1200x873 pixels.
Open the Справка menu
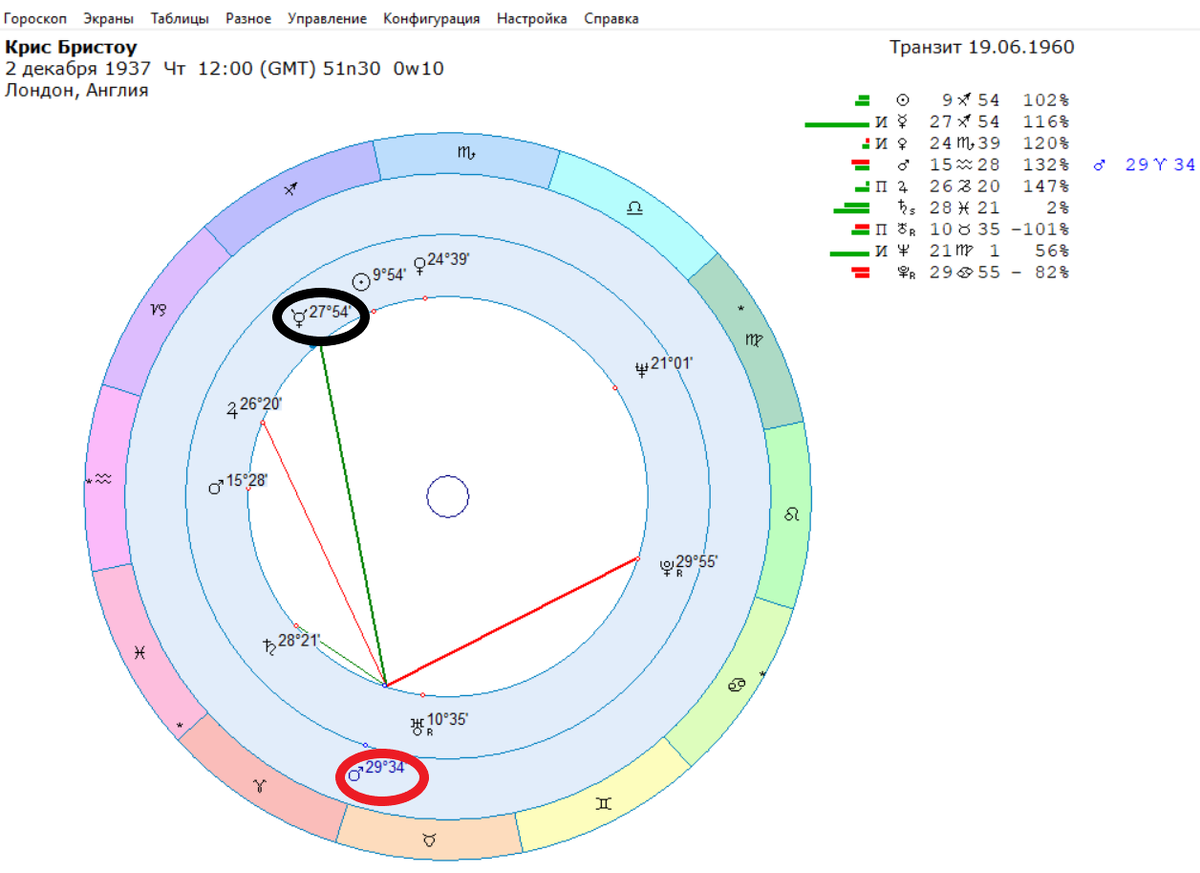click(x=611, y=19)
